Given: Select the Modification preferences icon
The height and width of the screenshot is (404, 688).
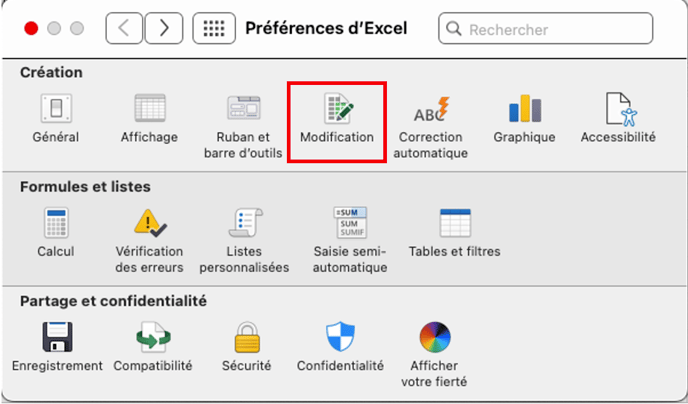Looking at the screenshot, I should click(336, 108).
